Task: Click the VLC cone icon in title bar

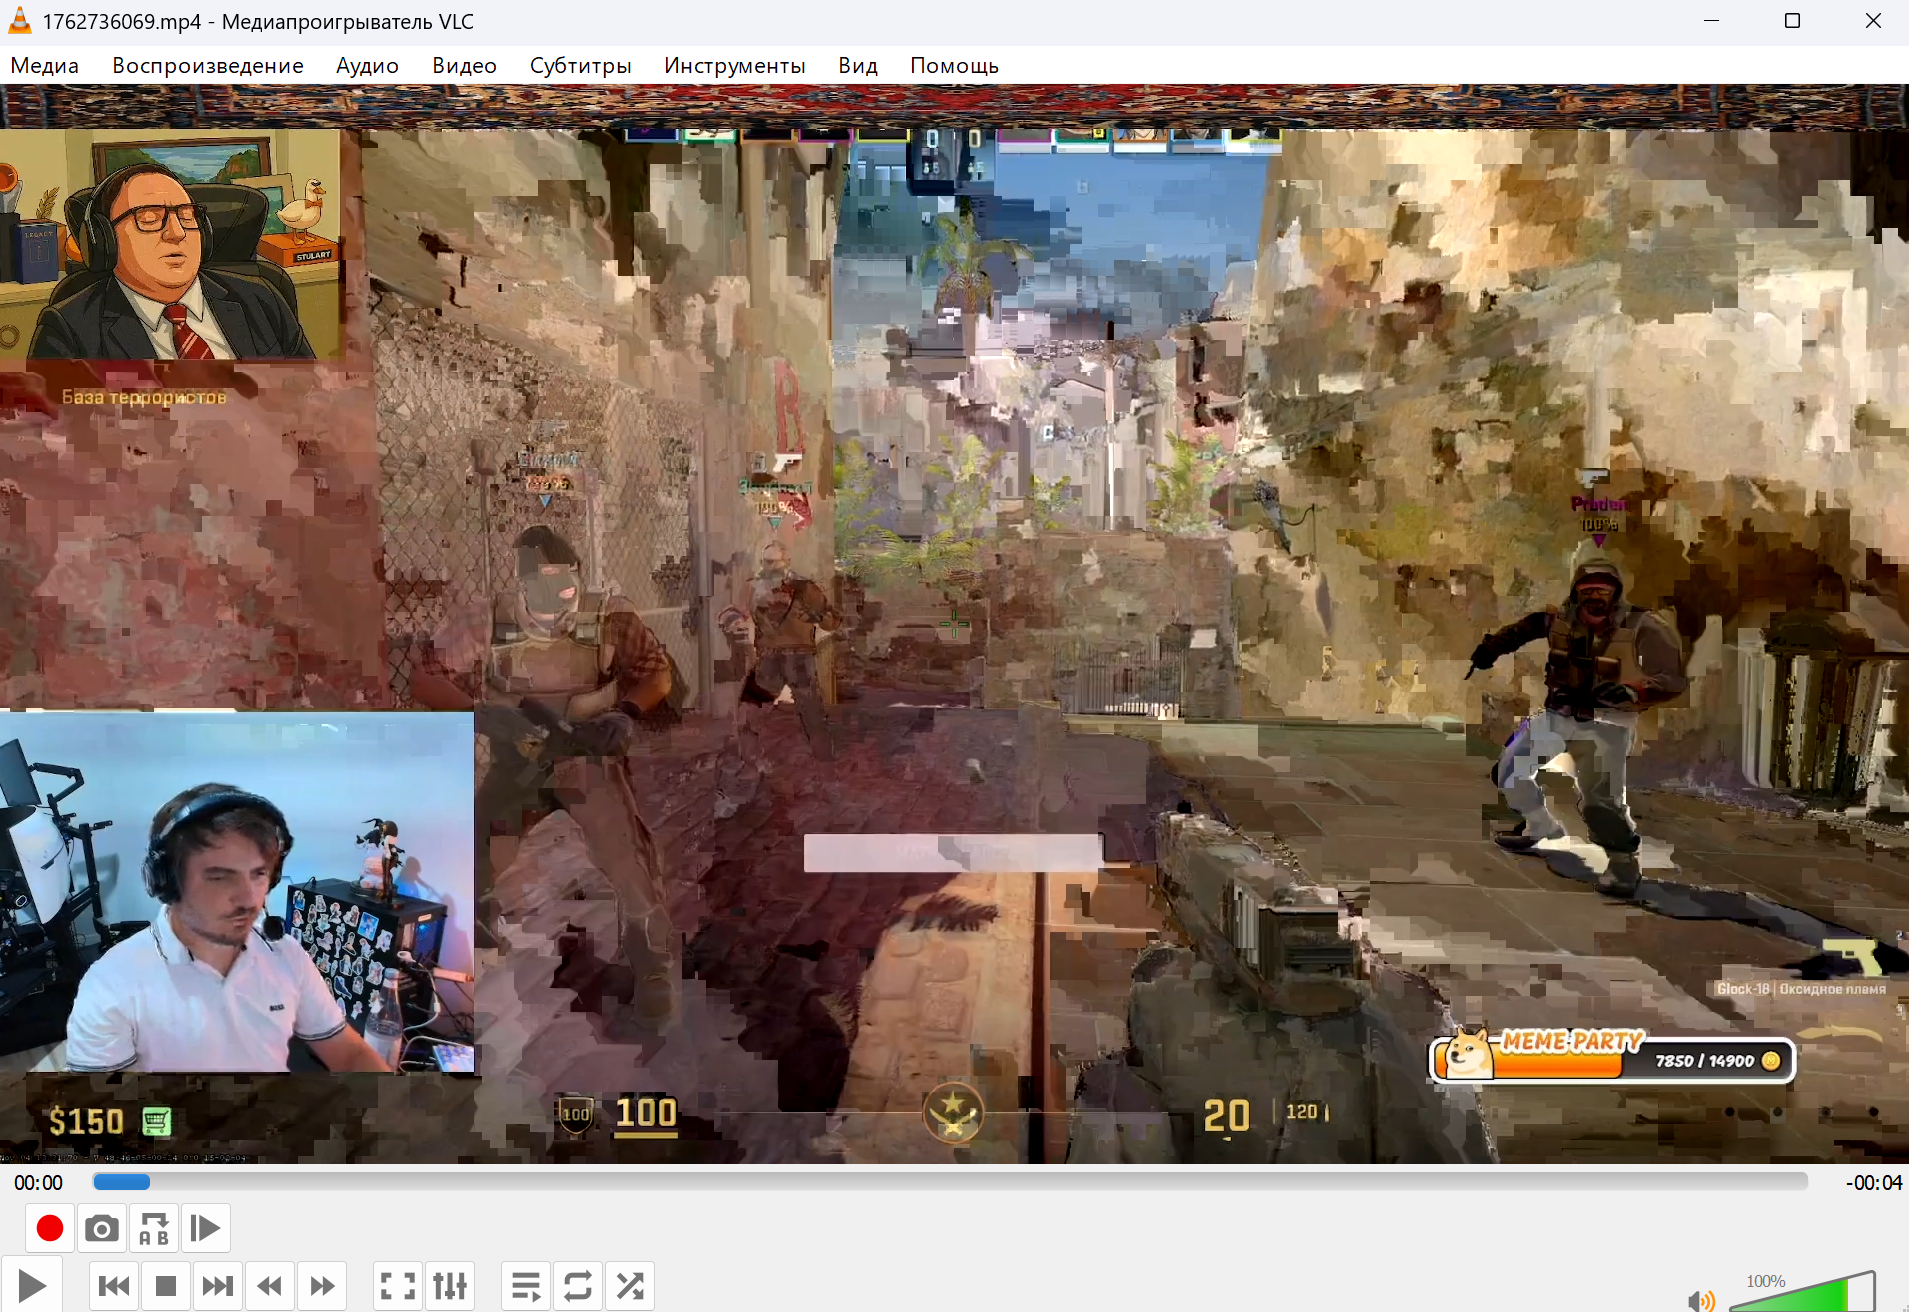Action: 20,21
